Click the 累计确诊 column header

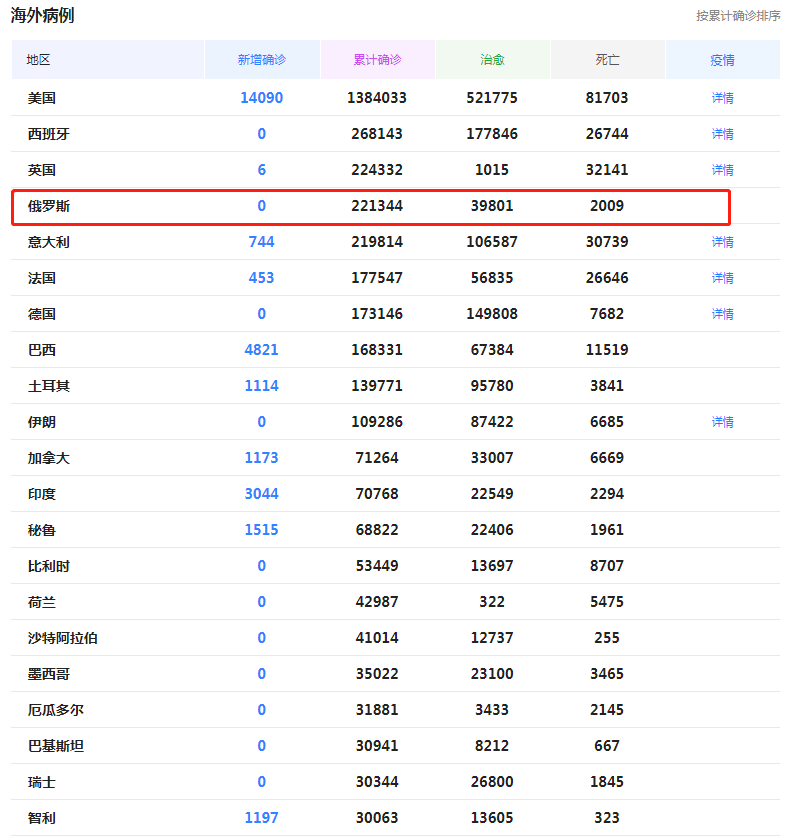(377, 59)
